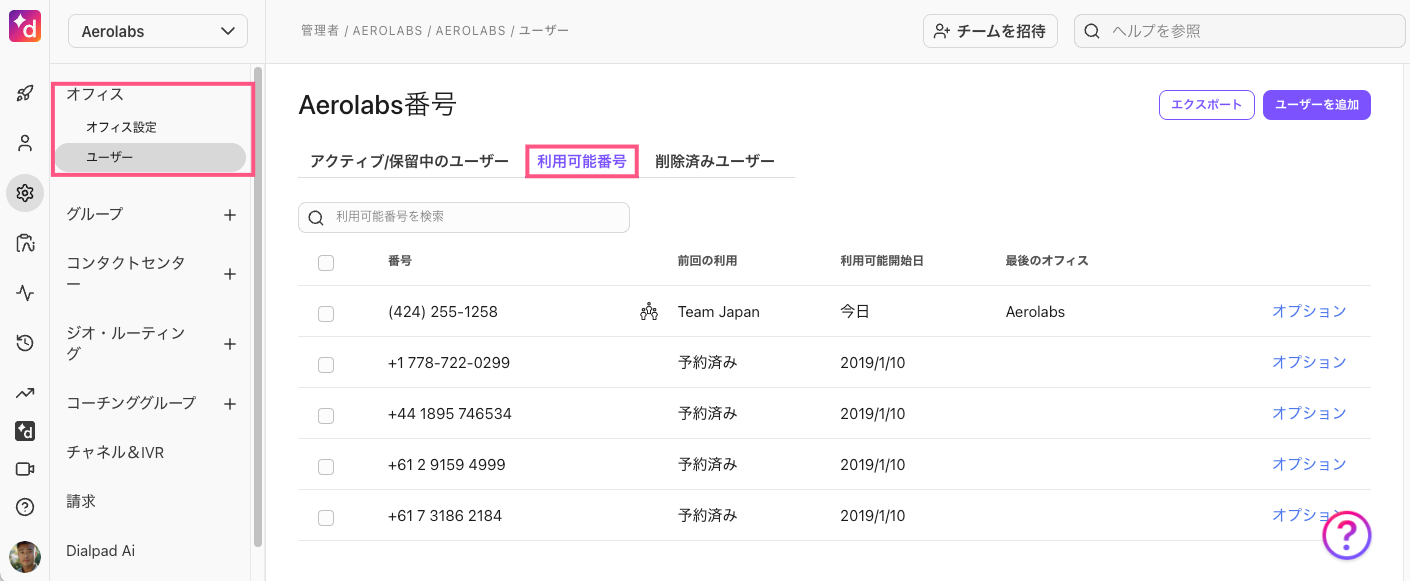Switch to 削除済みユーザー tab
The image size is (1410, 581).
(715, 161)
